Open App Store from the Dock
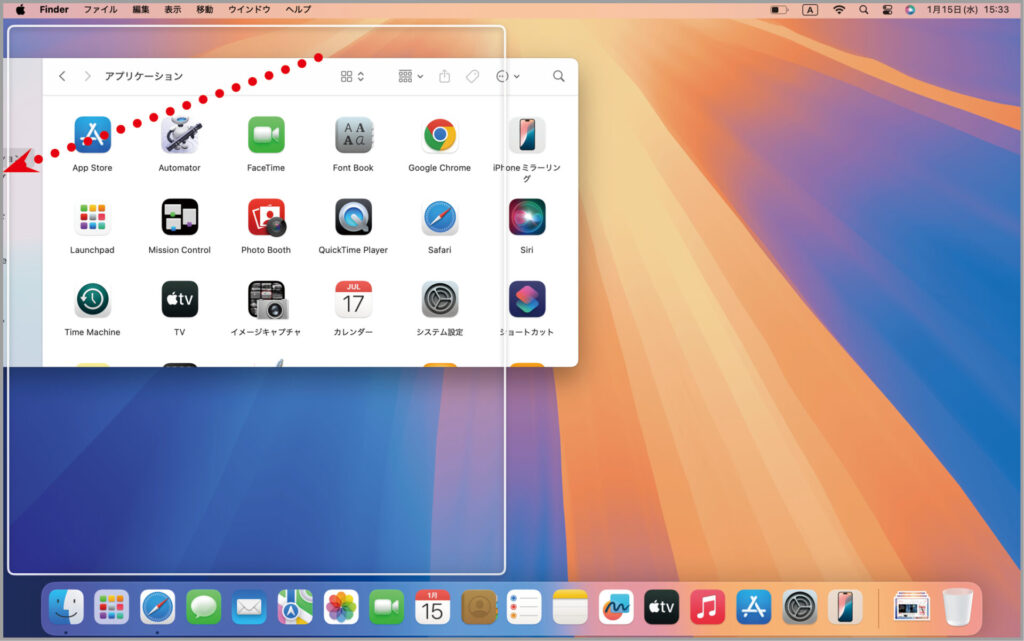1024x641 pixels. (x=754, y=607)
